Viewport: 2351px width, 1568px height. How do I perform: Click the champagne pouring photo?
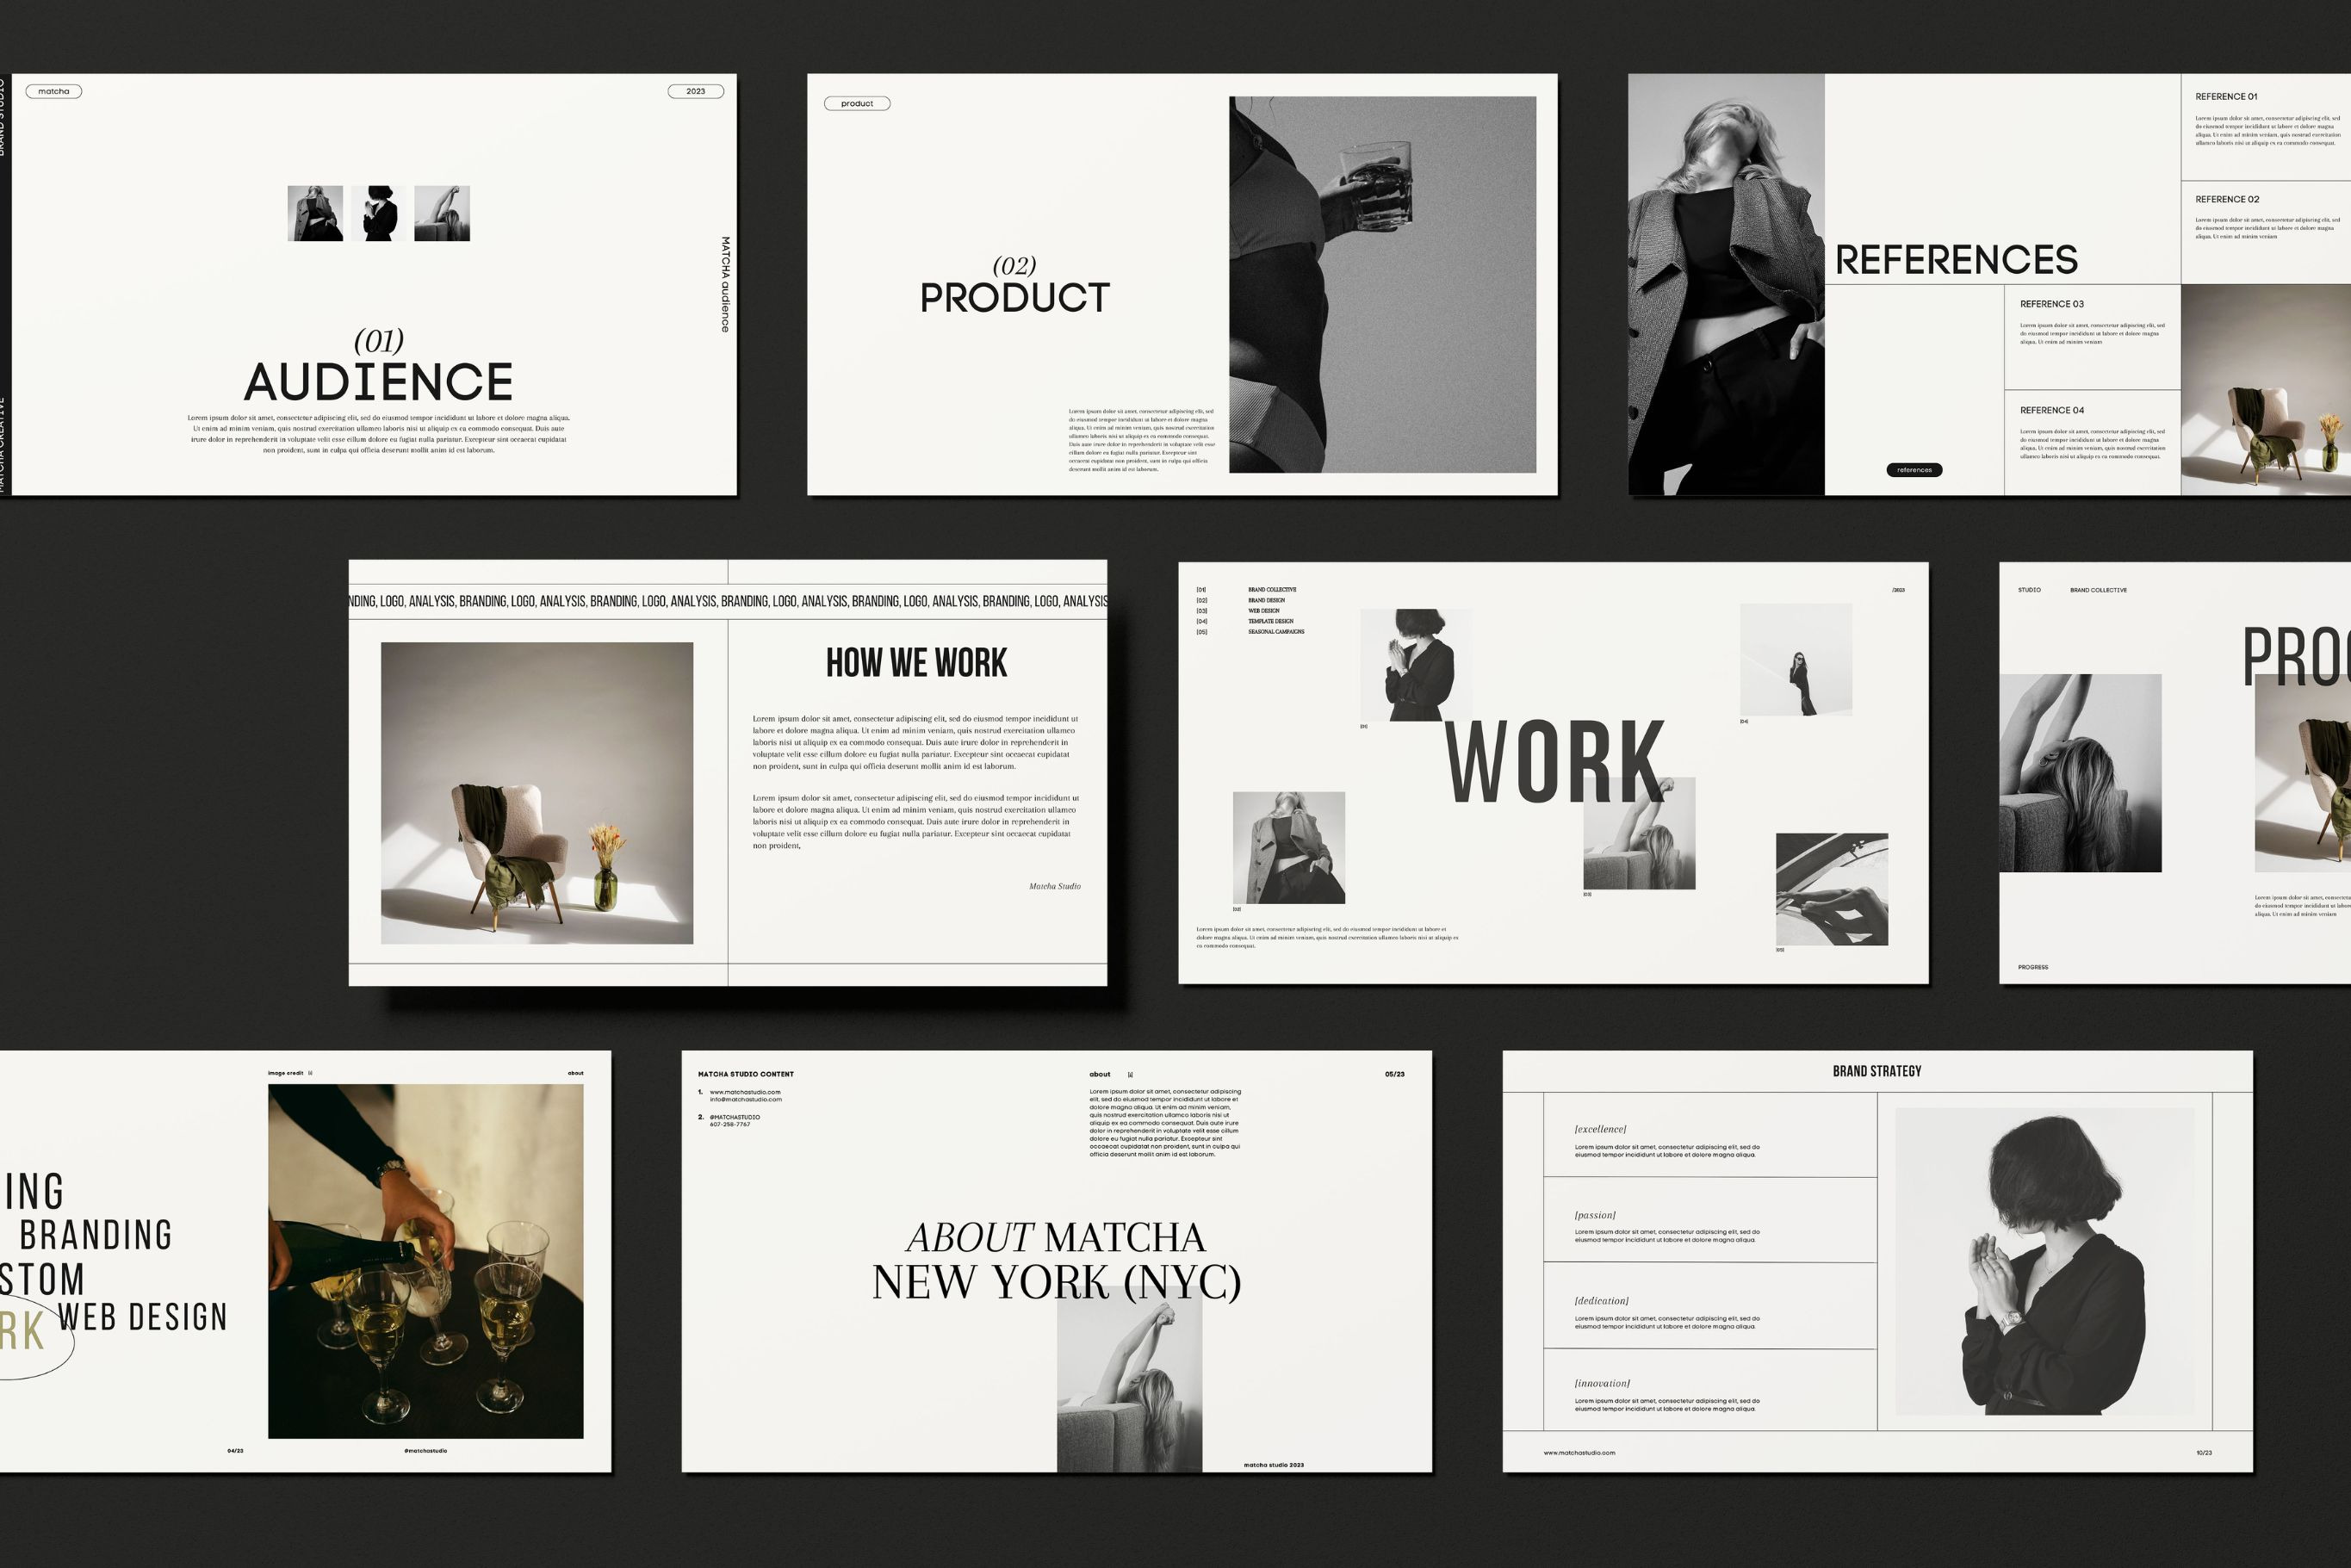click(425, 1260)
